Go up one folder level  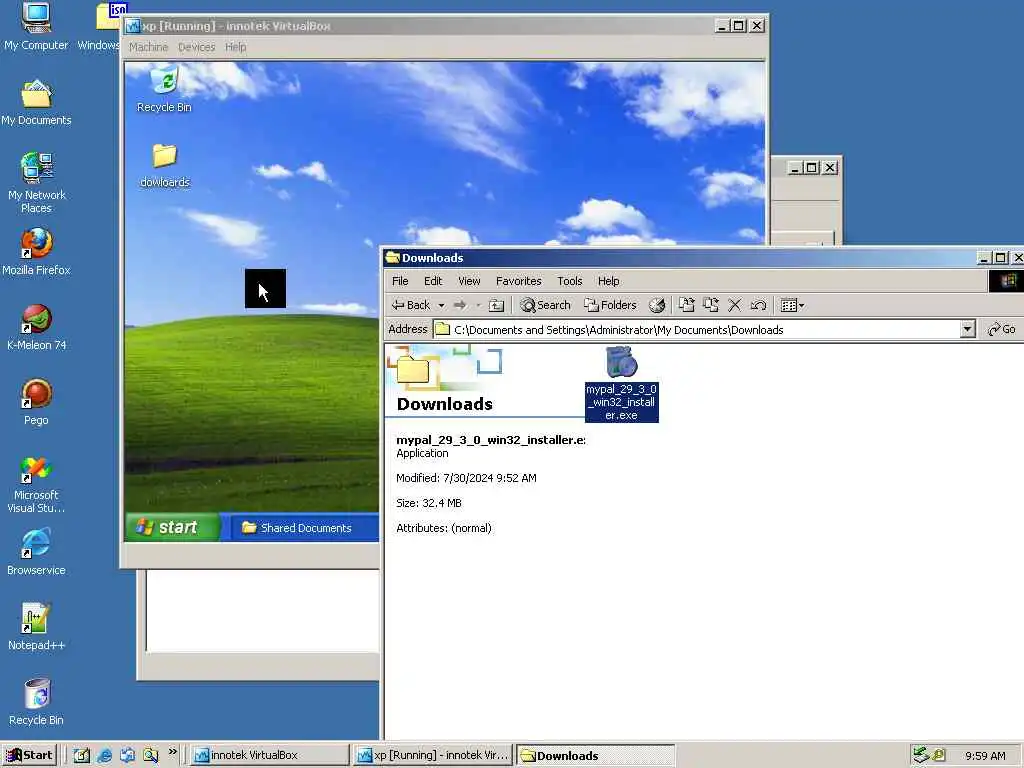(496, 305)
